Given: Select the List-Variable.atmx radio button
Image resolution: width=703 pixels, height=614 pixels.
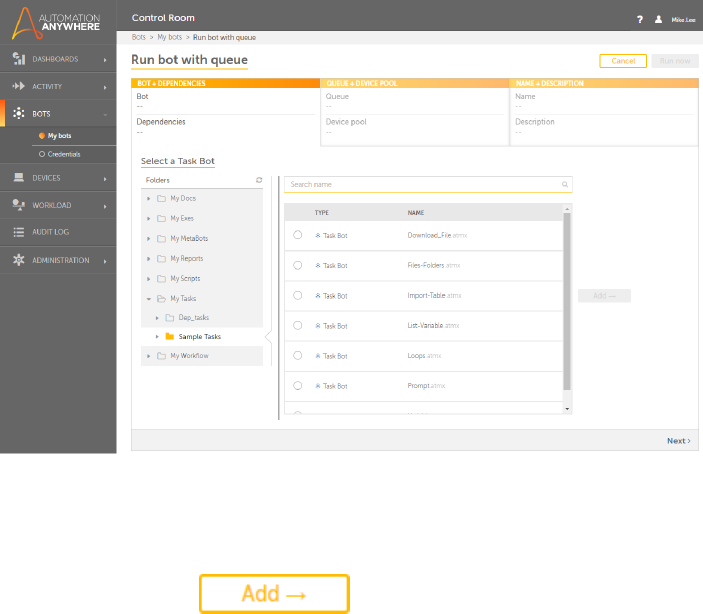Looking at the screenshot, I should tap(298, 325).
